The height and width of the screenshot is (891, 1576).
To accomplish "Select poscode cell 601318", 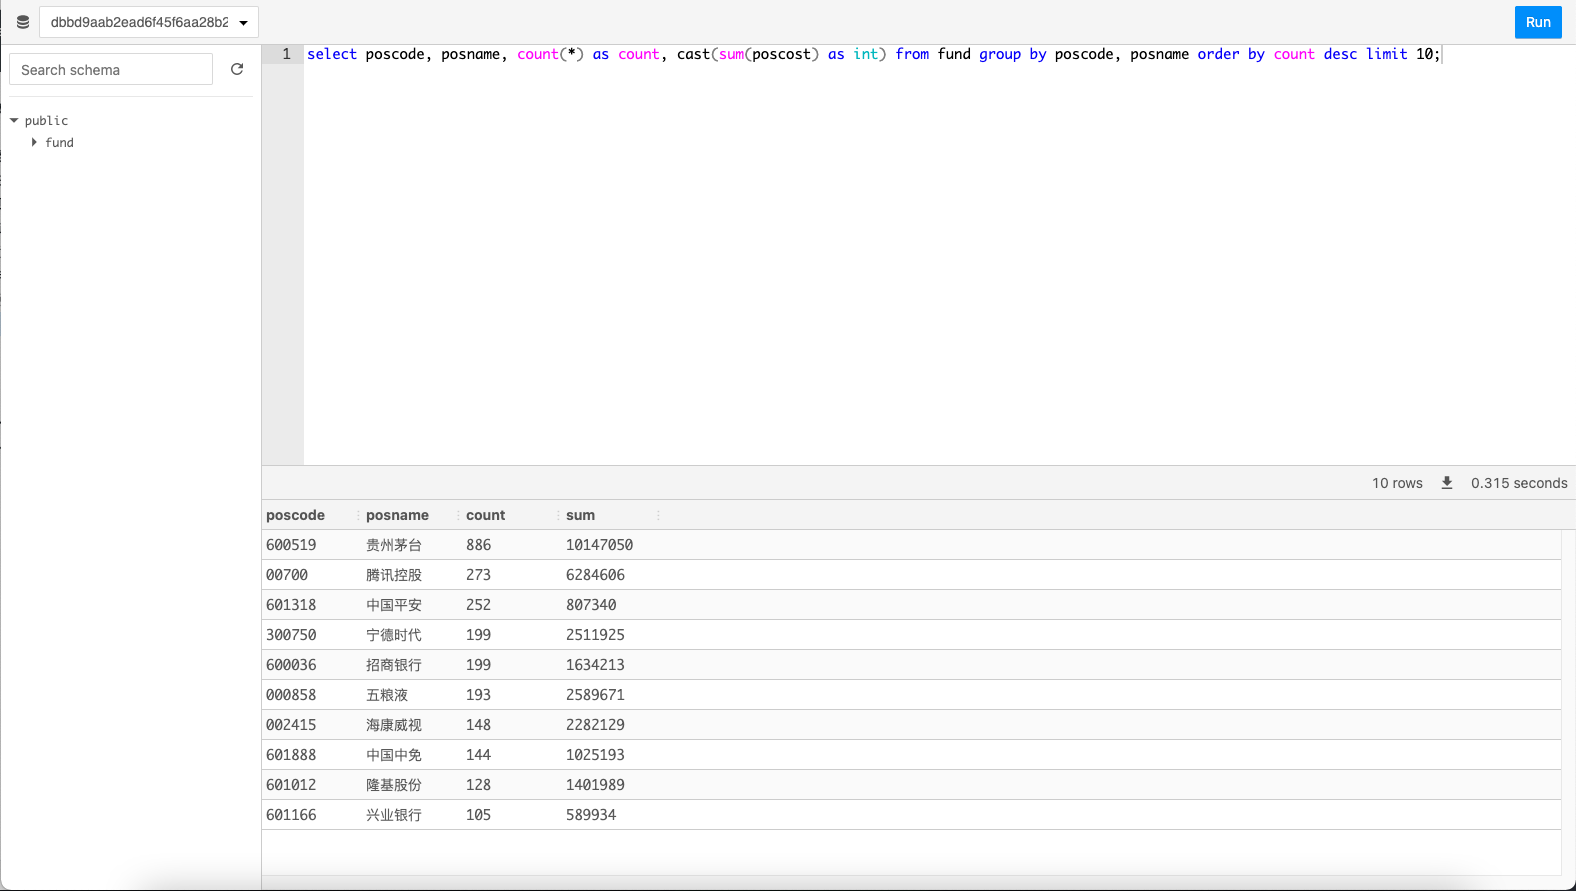I will coord(291,605).
